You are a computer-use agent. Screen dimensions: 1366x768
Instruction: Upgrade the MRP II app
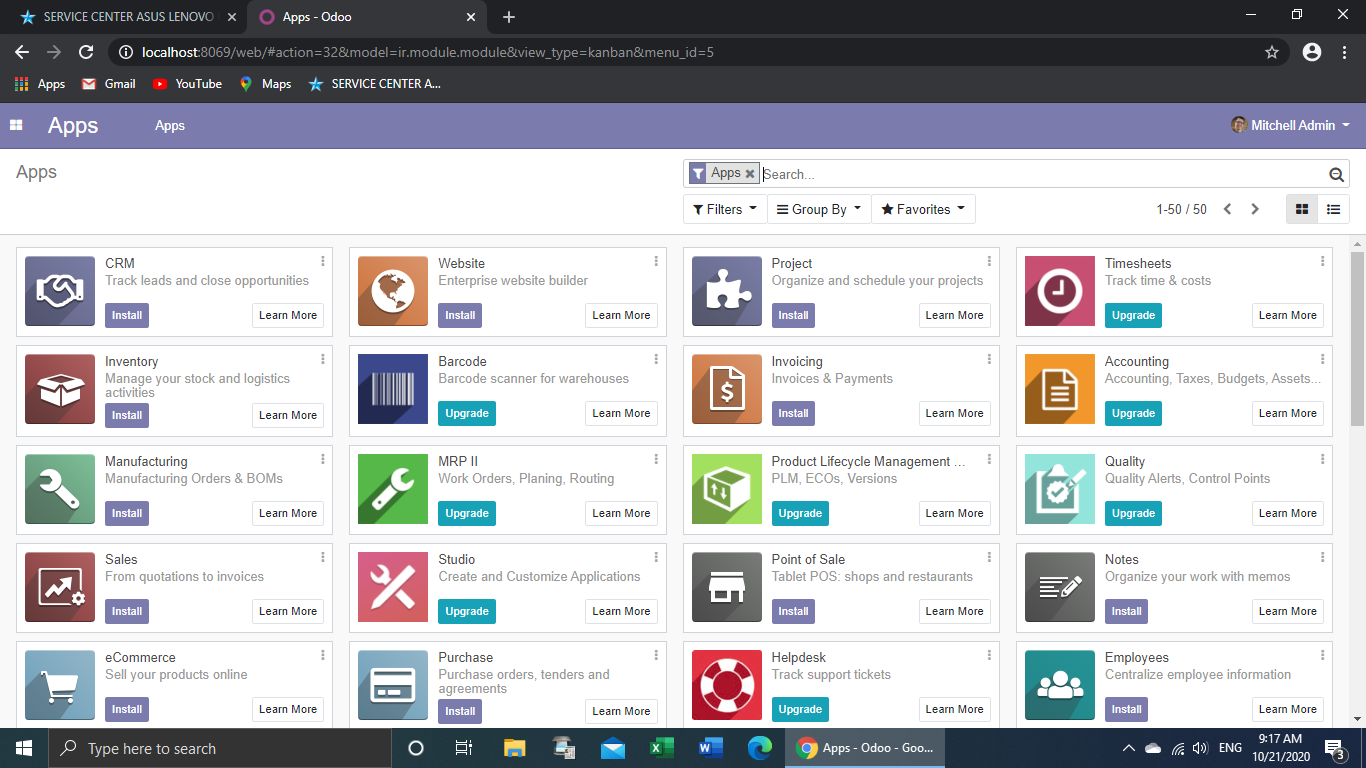(467, 513)
